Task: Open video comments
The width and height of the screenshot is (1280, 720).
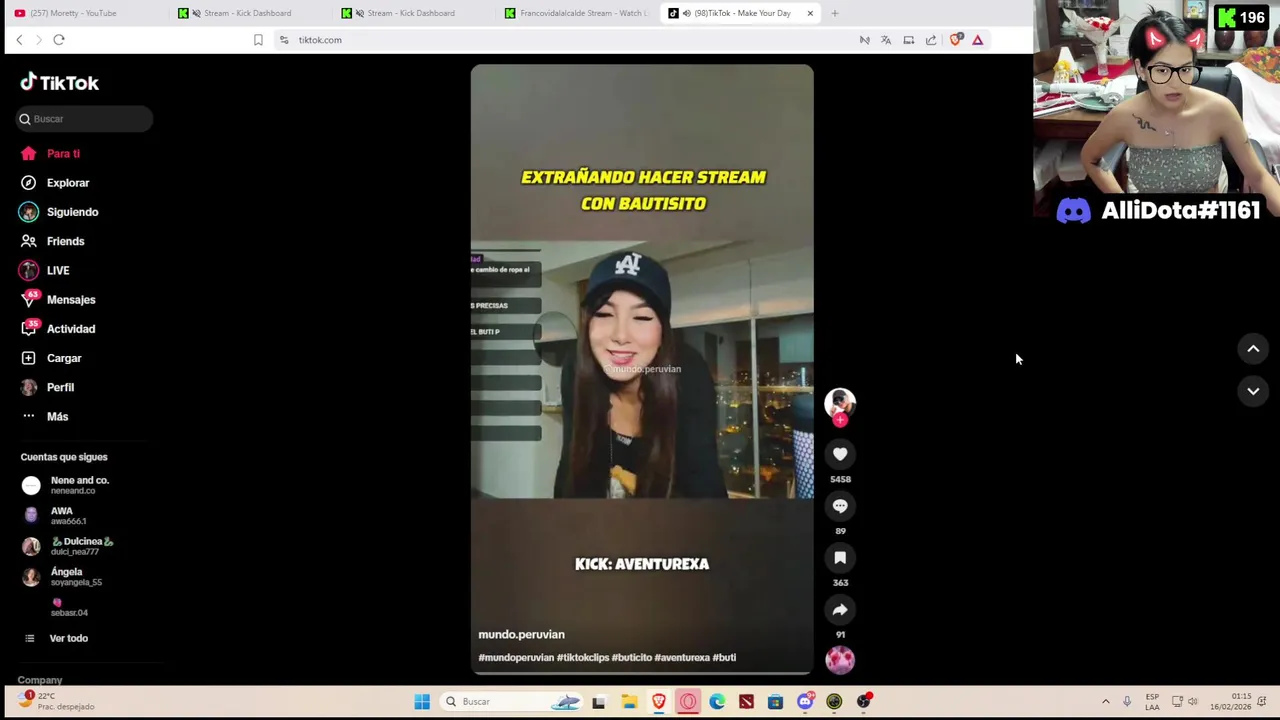Action: 840,506
